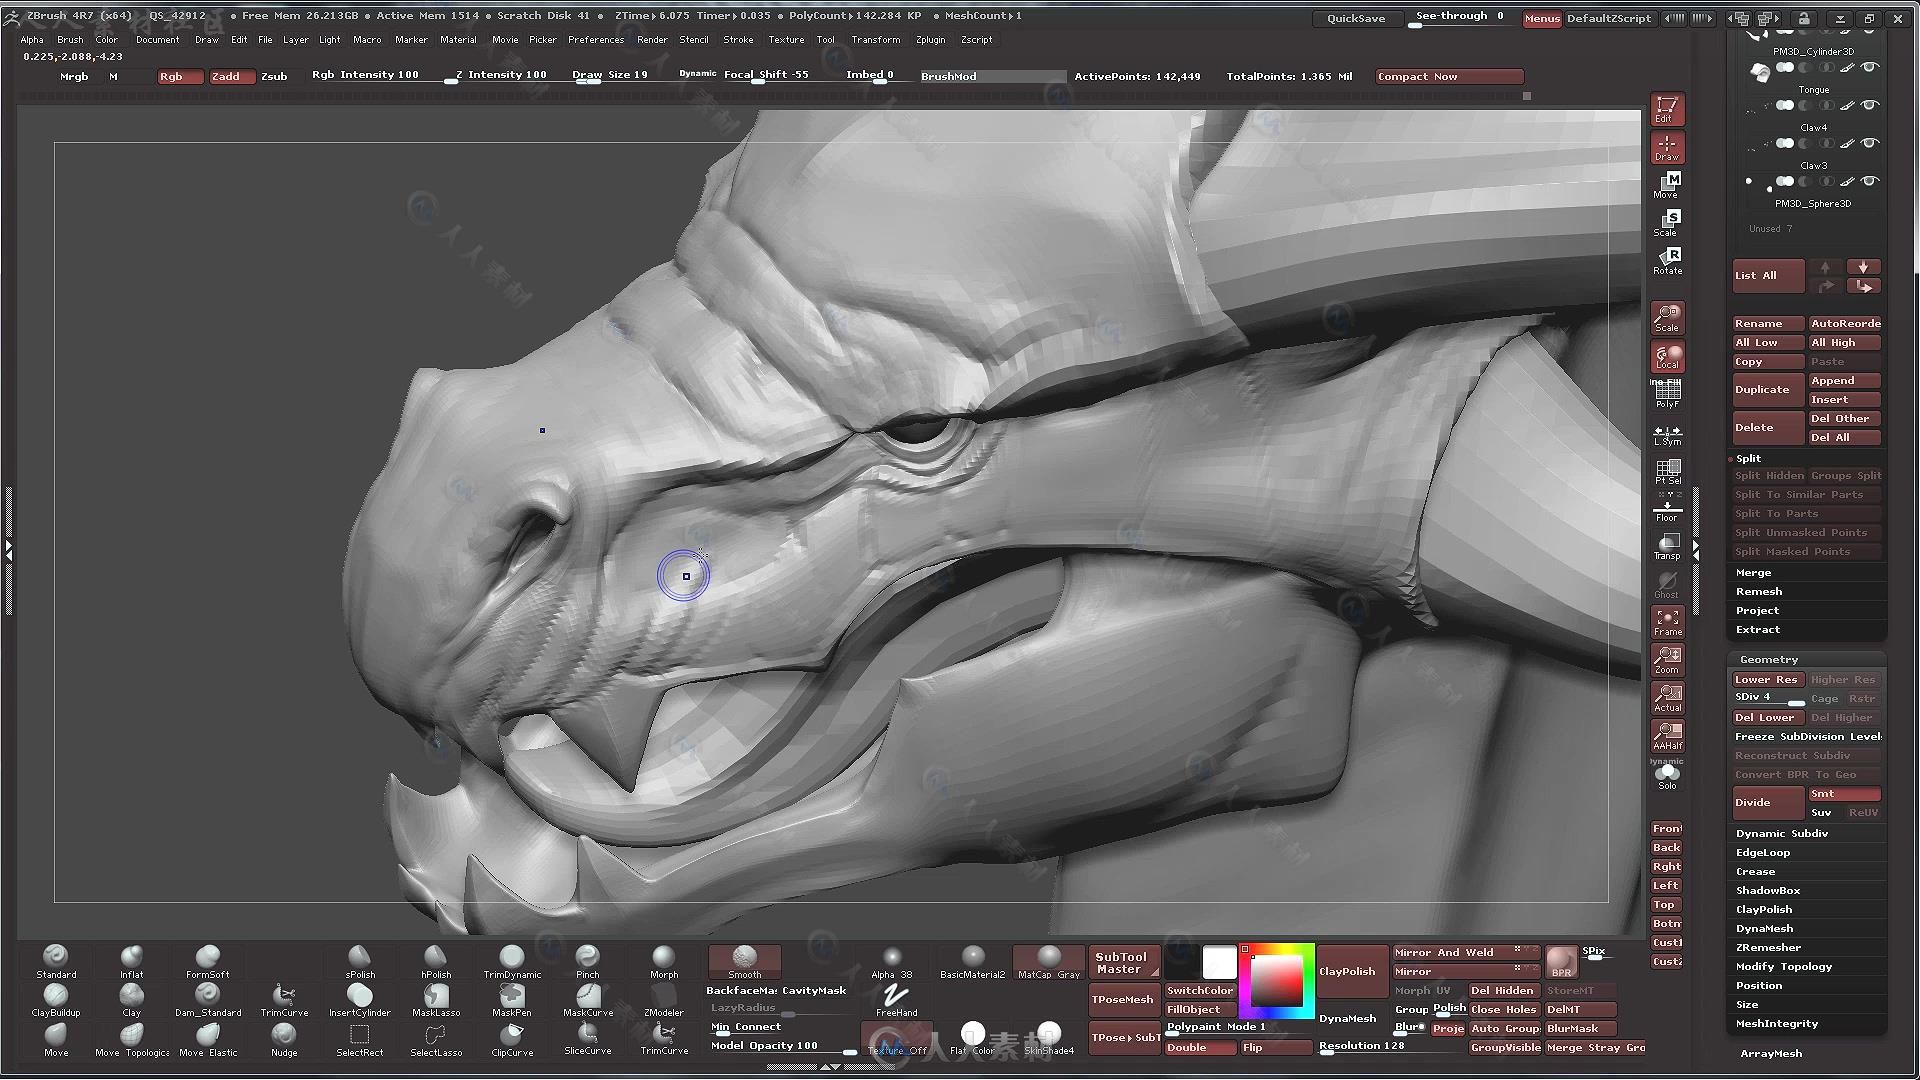Open the MatCap Gray material picker

click(x=1048, y=962)
